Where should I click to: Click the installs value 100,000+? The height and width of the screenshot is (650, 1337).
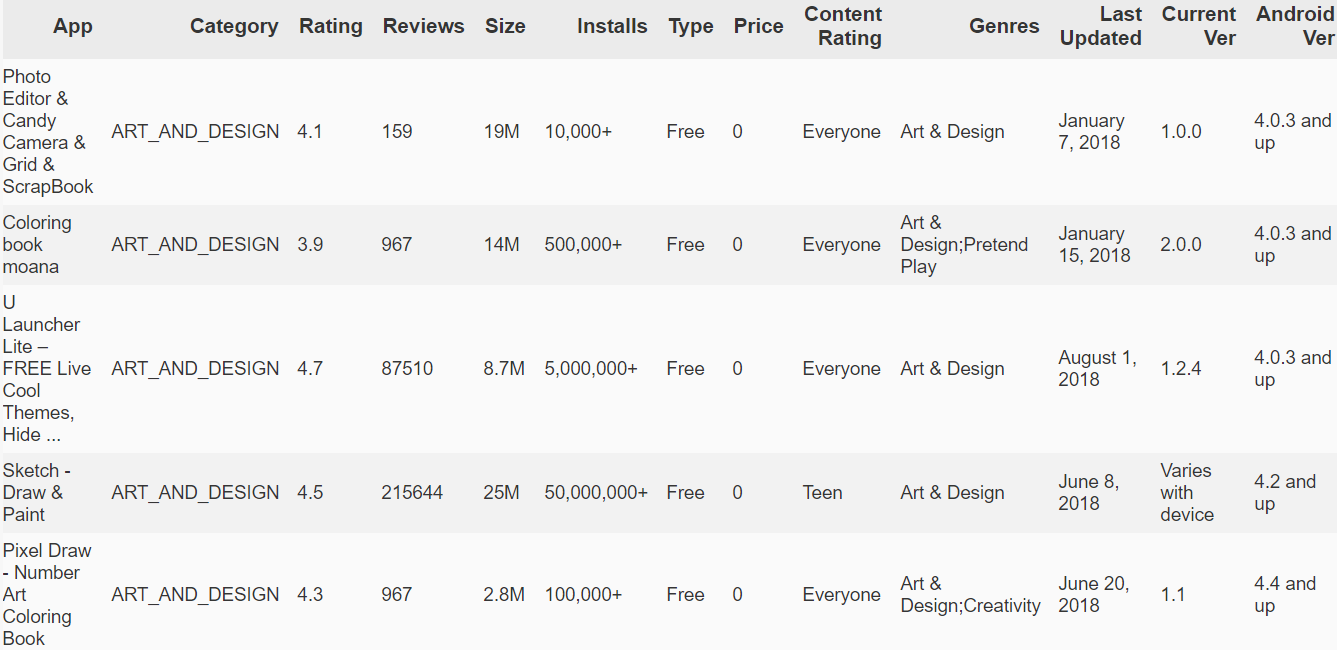tap(584, 595)
